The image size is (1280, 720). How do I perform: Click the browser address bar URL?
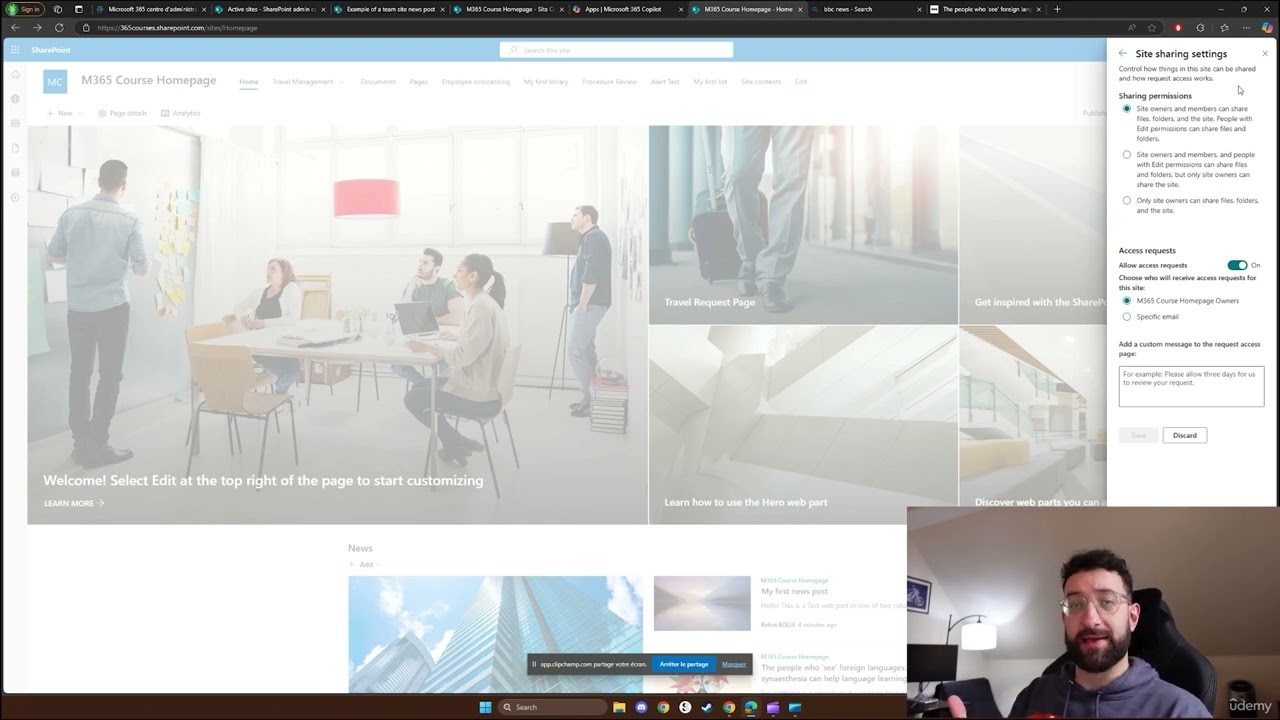coord(178,28)
